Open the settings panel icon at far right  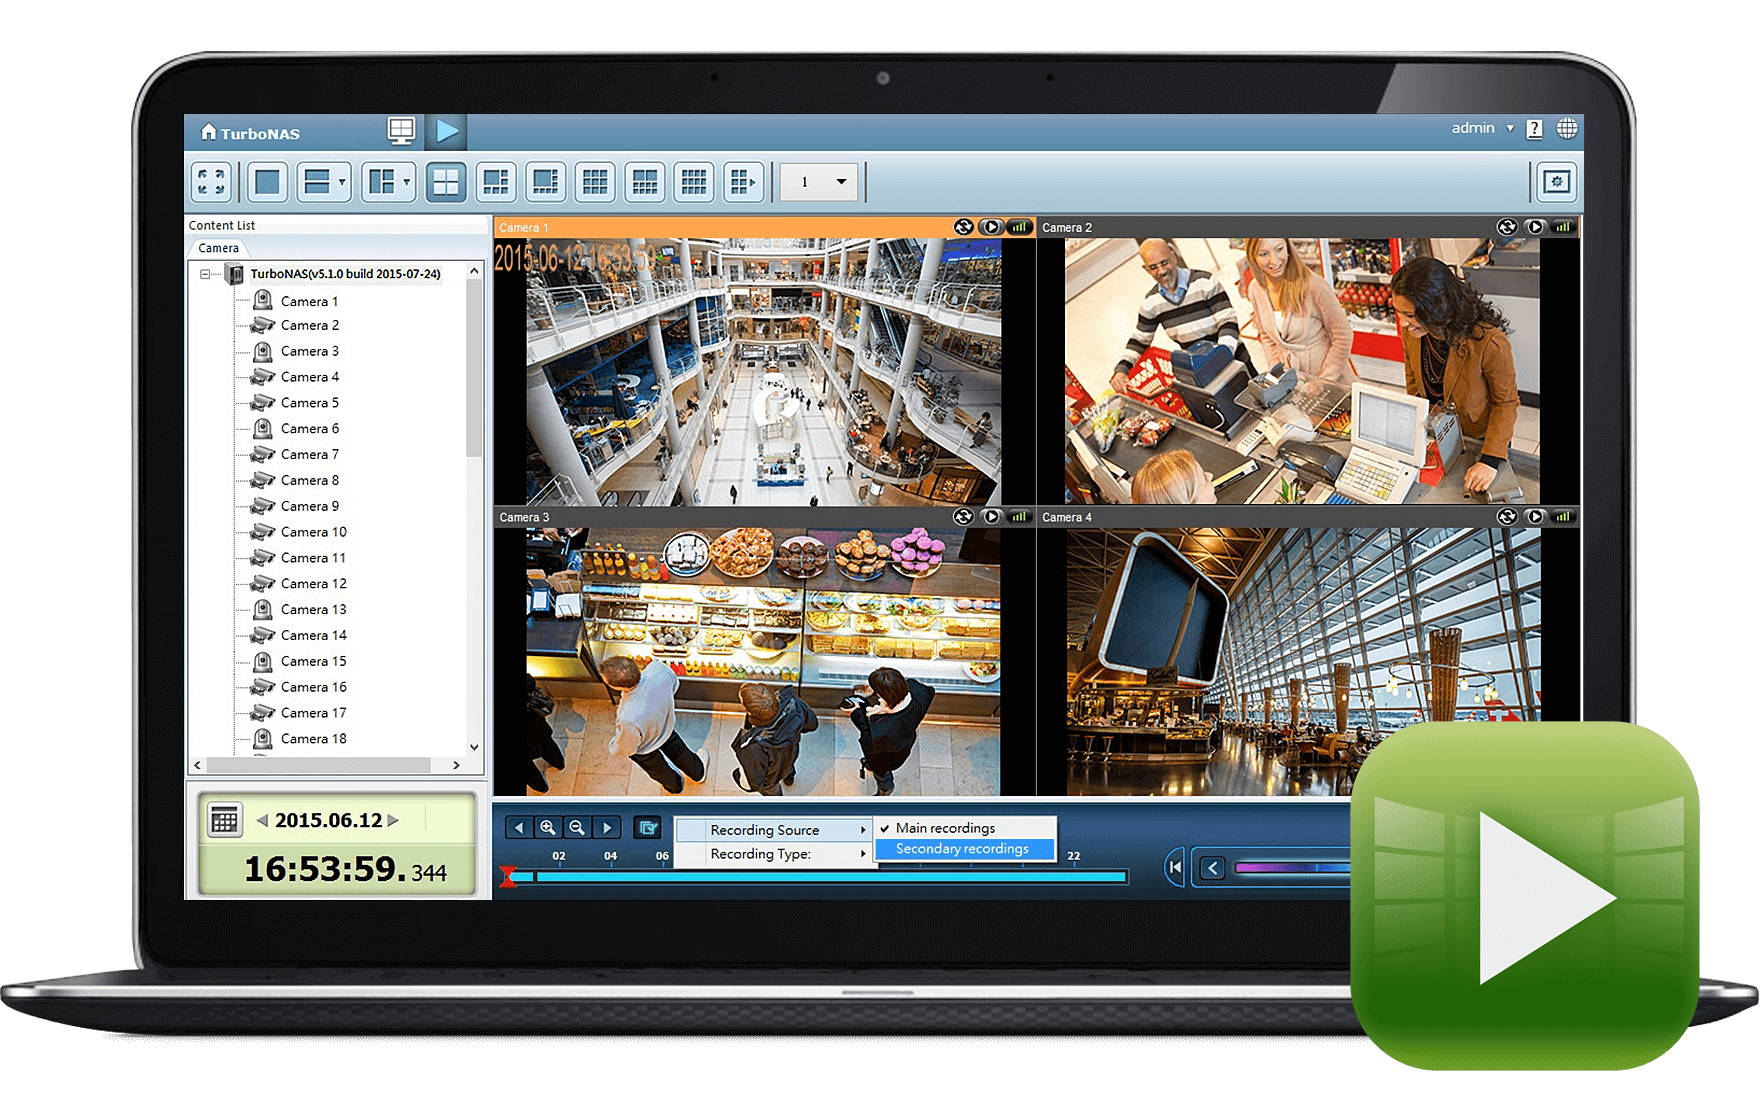(x=1556, y=182)
